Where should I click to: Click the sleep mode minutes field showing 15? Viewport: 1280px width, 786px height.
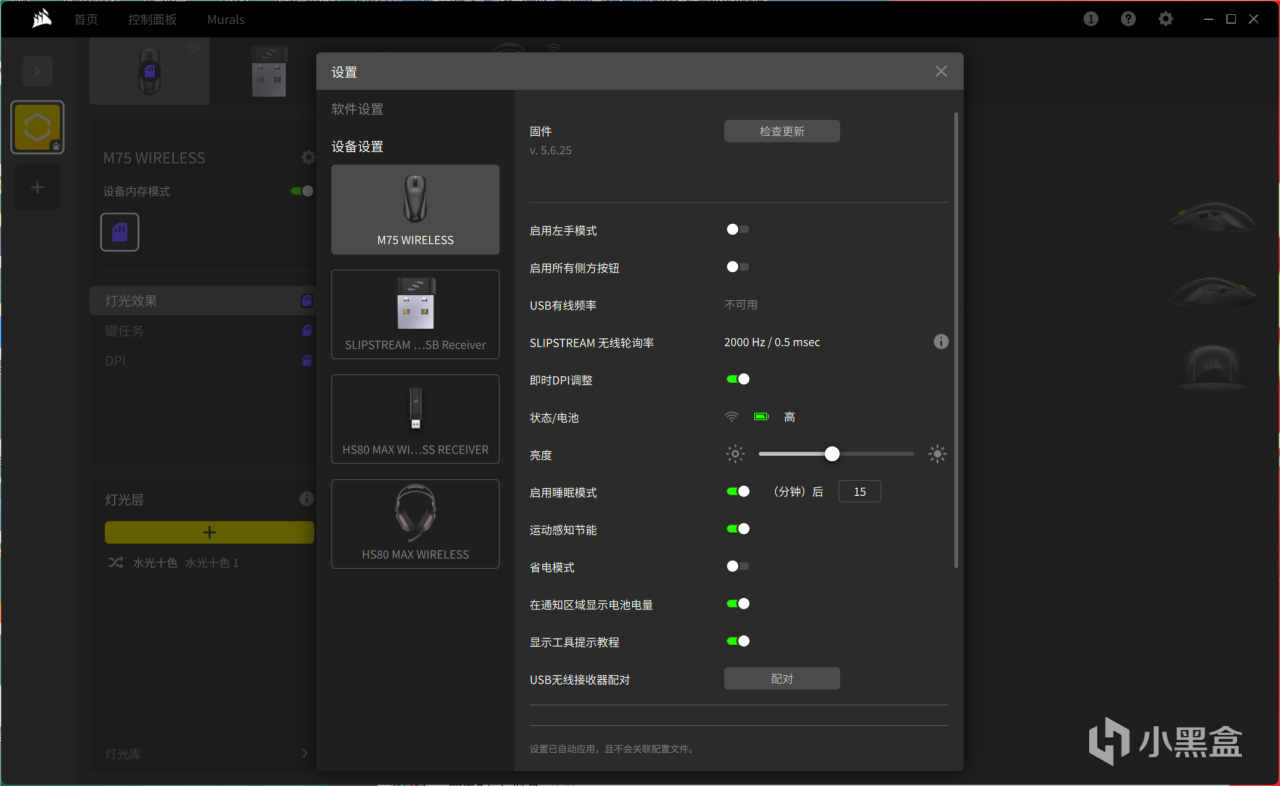point(859,491)
